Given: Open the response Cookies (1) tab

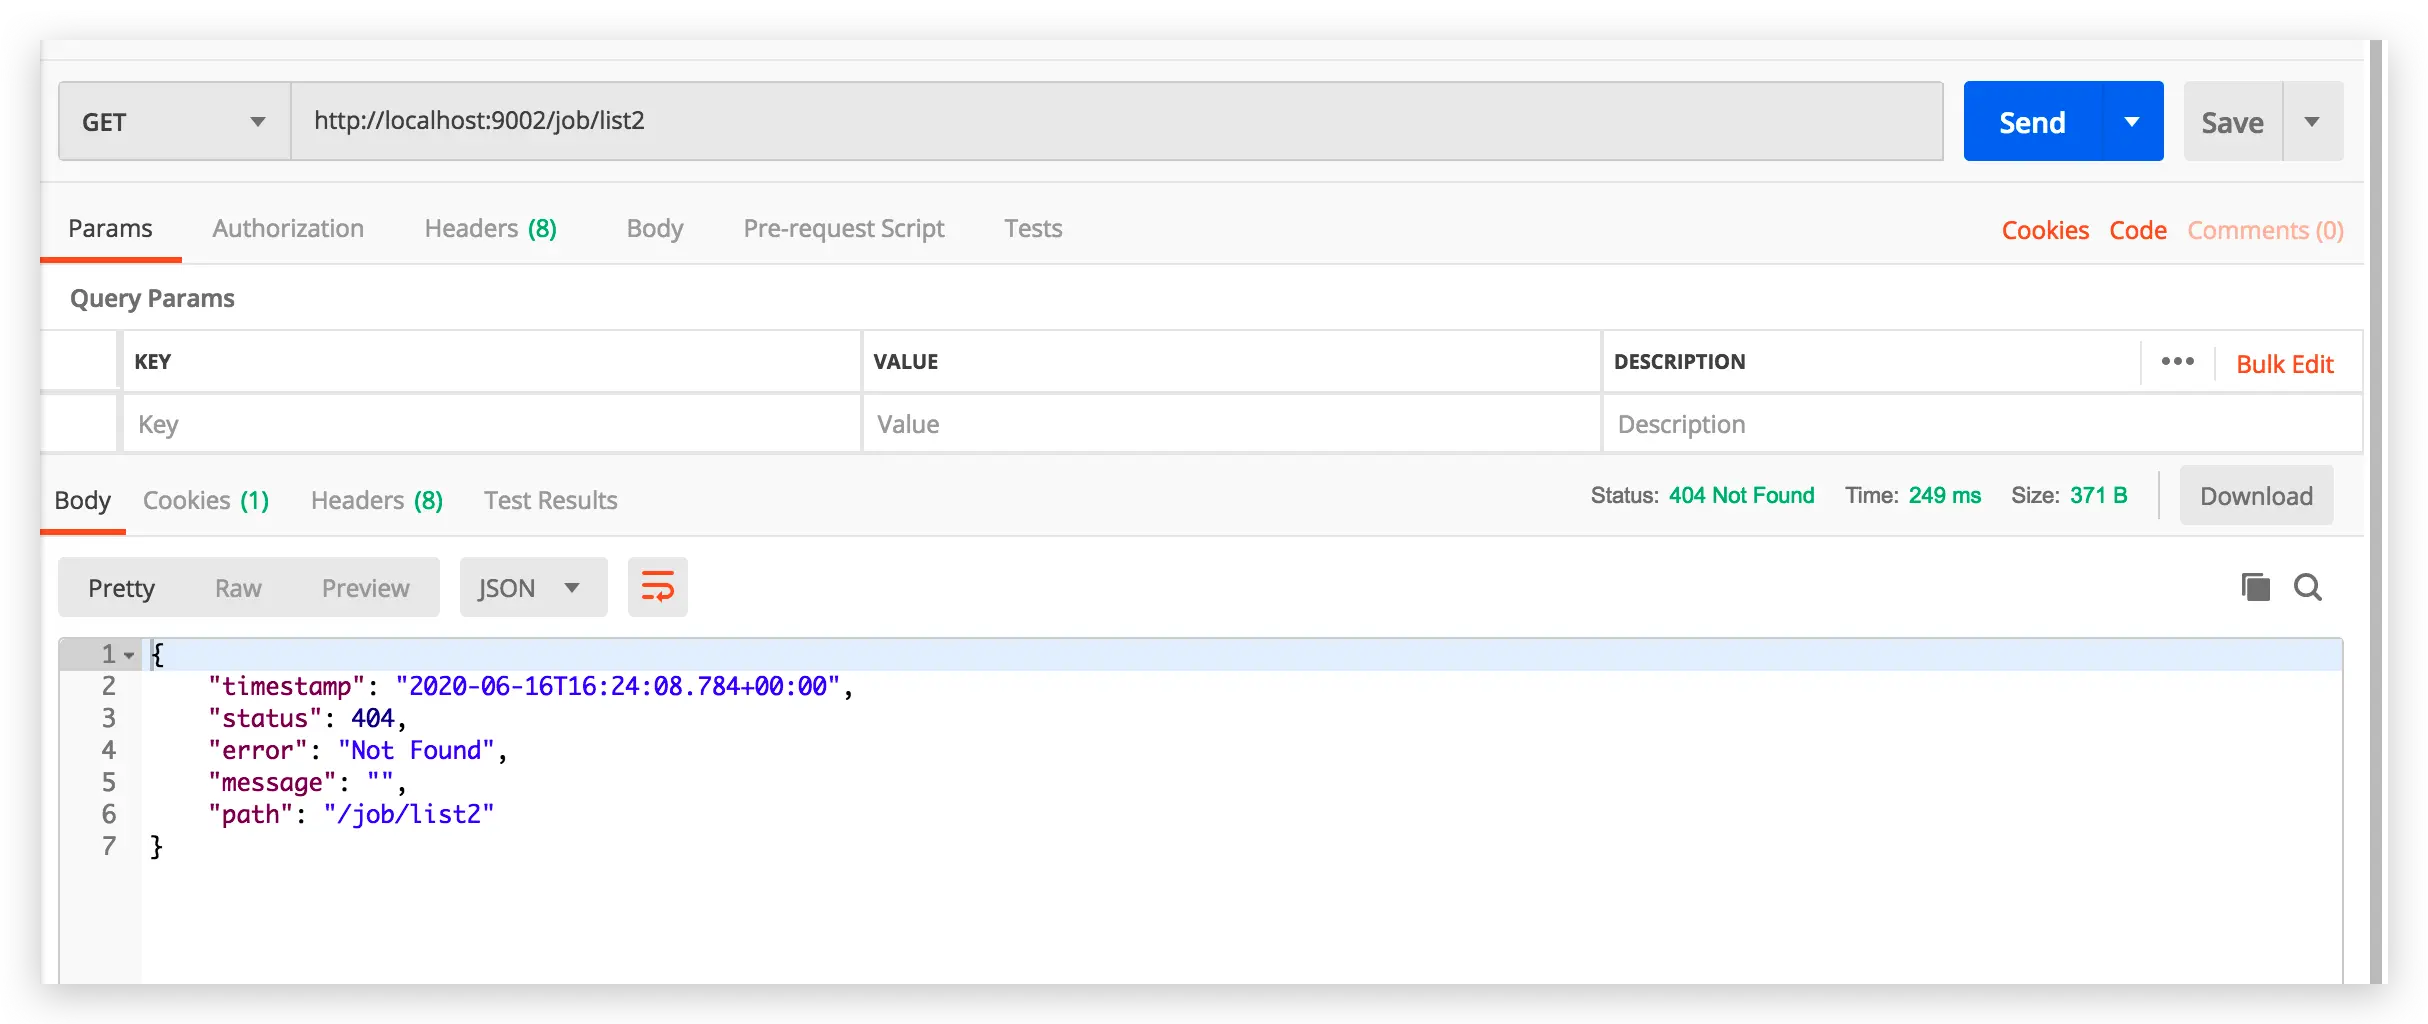Looking at the screenshot, I should tap(206, 500).
